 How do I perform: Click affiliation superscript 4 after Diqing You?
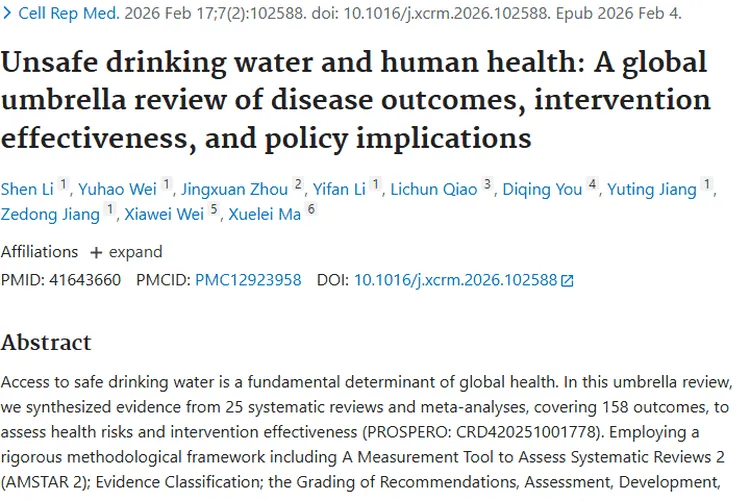(593, 186)
